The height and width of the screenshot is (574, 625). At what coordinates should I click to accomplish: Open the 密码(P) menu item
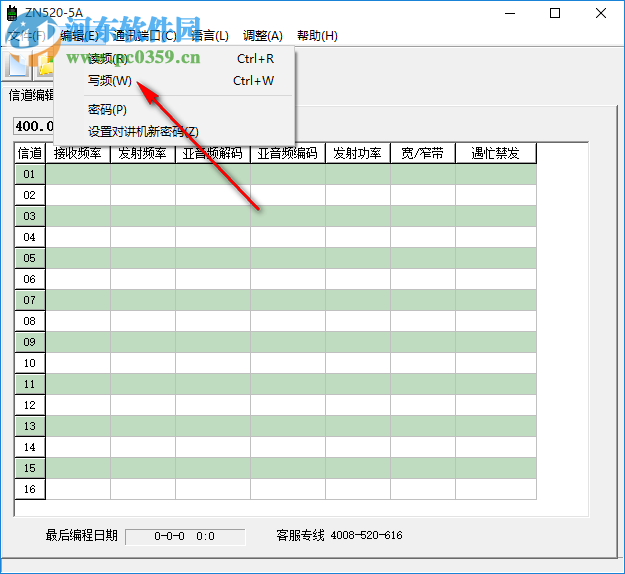click(x=174, y=109)
